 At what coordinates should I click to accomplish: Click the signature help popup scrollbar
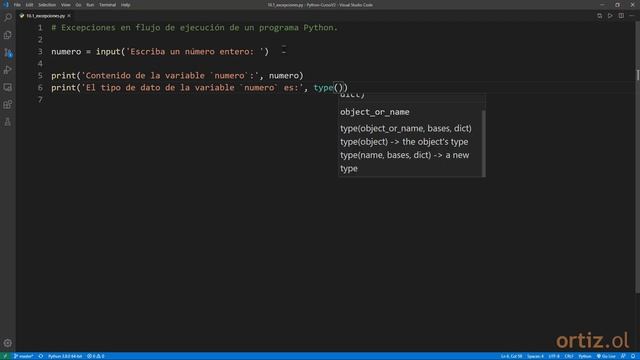pos(484,143)
